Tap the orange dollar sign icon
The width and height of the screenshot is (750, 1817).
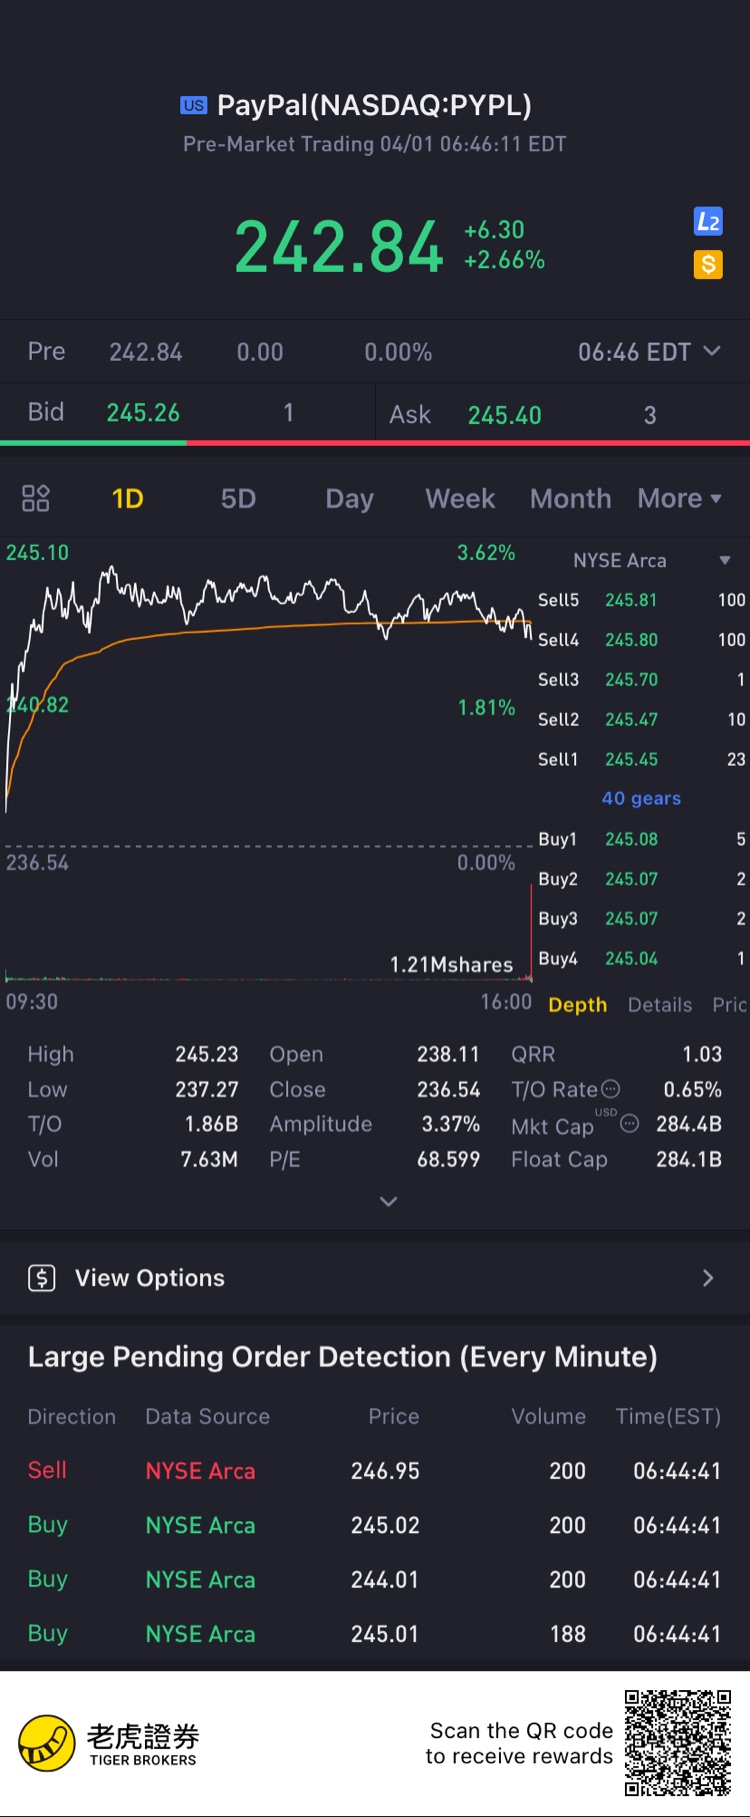tap(708, 264)
